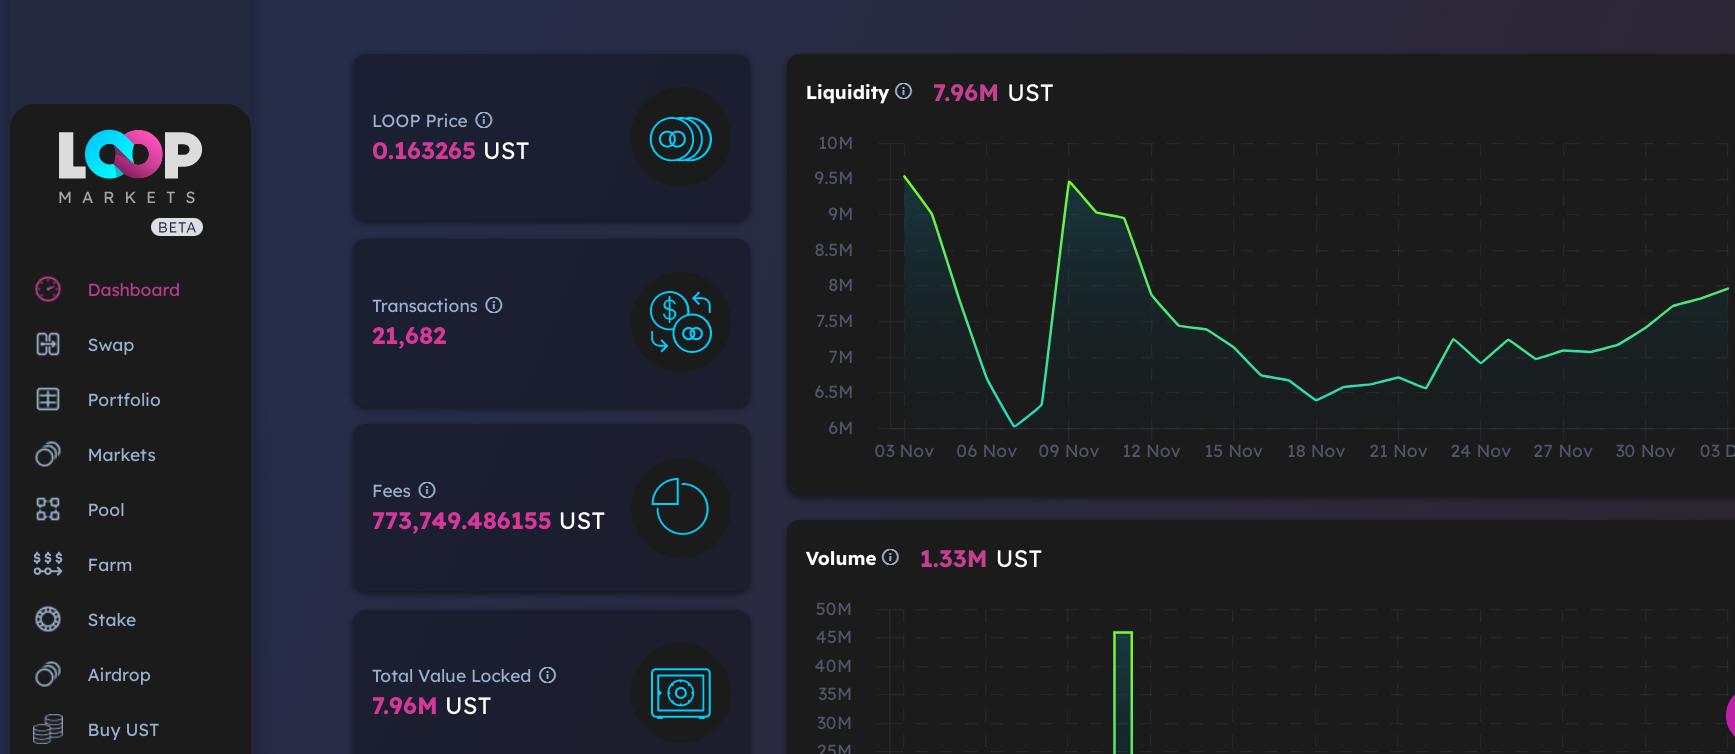Click the Dashboard gauge icon in sidebar
This screenshot has height=754, width=1735.
point(48,289)
